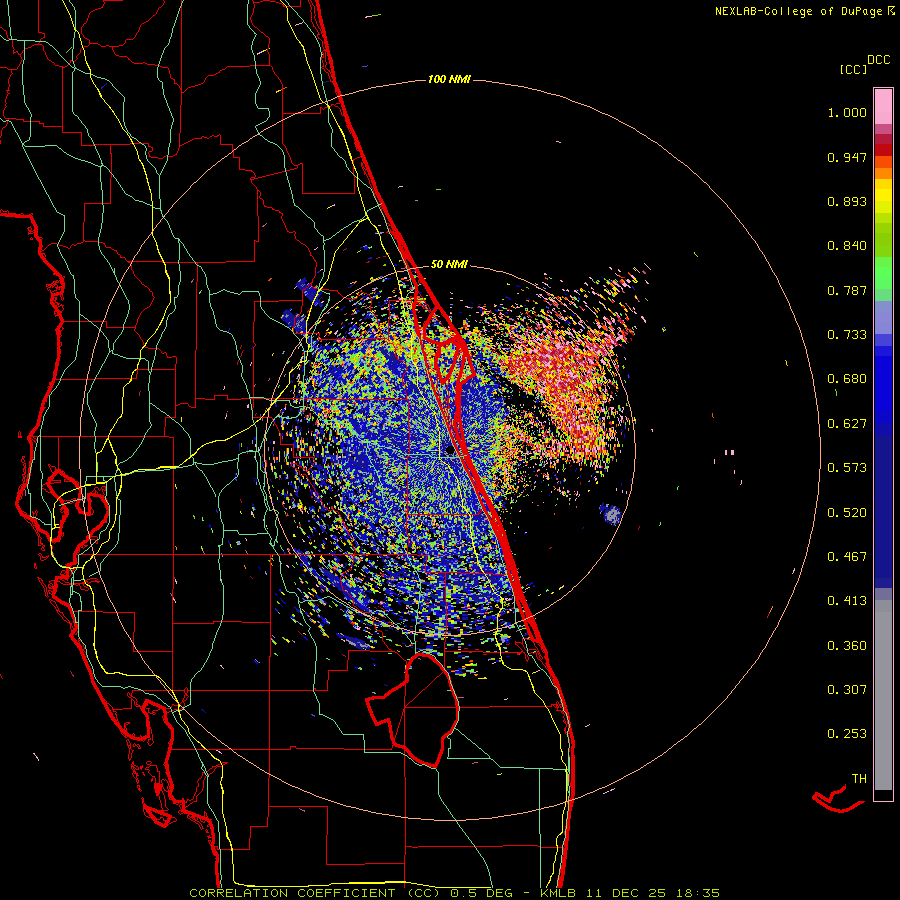The width and height of the screenshot is (900, 900).
Task: Select the 0.413 scale value
Action: [847, 601]
